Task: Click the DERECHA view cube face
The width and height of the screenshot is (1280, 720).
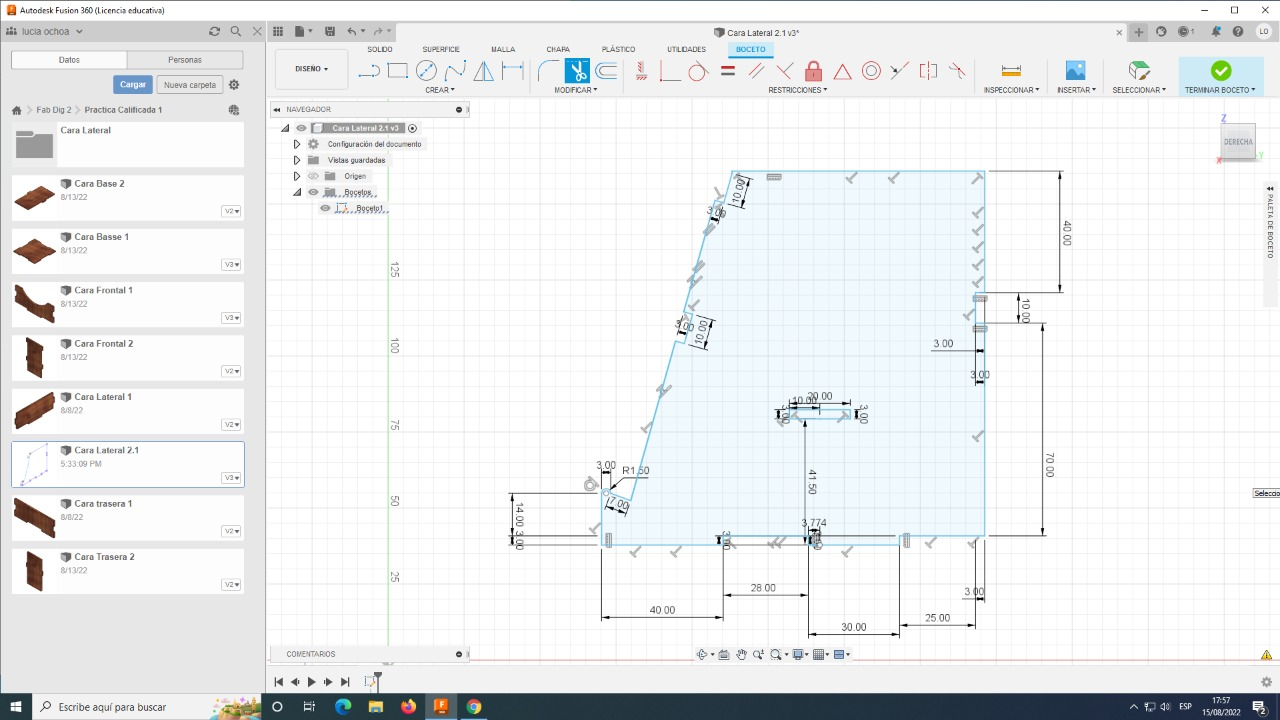Action: point(1238,142)
